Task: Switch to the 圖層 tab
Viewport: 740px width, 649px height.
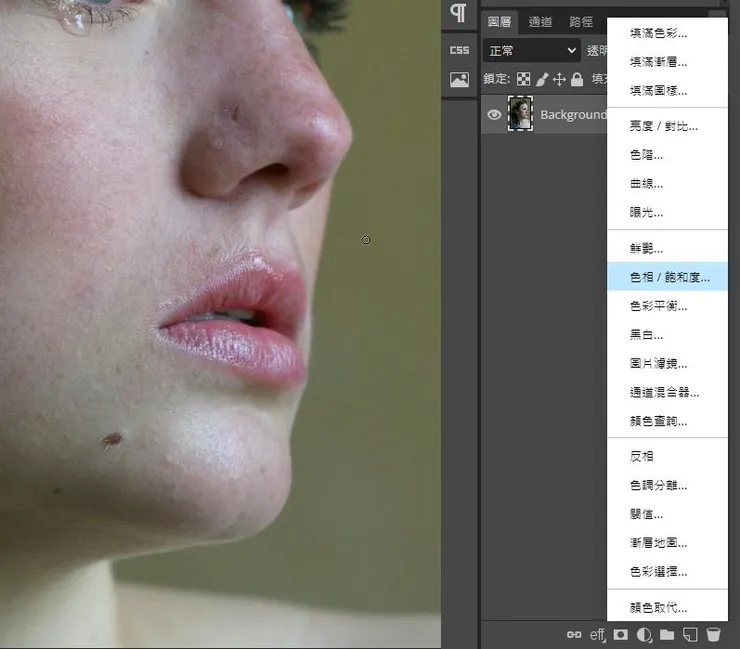Action: (x=499, y=22)
